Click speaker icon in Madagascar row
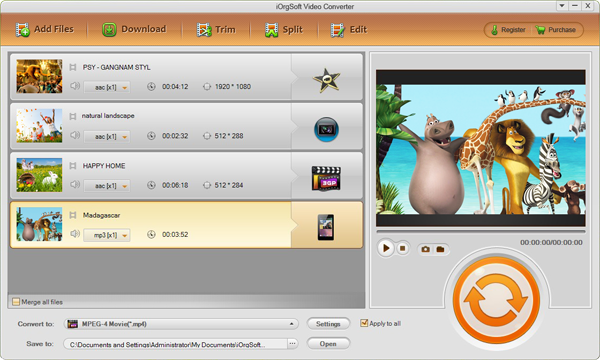The image size is (600, 360). tap(75, 233)
